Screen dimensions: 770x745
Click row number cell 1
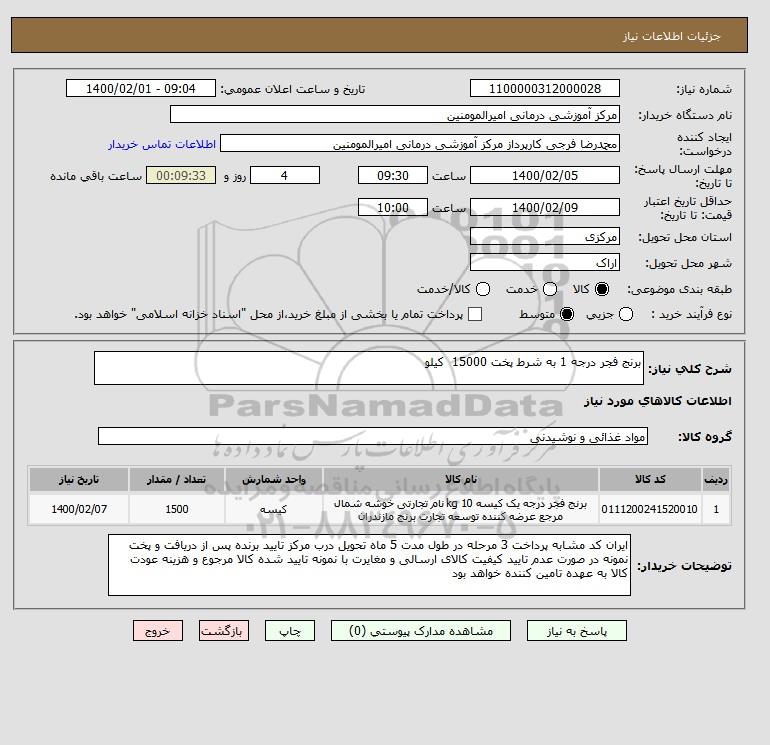pyautogui.click(x=716, y=509)
